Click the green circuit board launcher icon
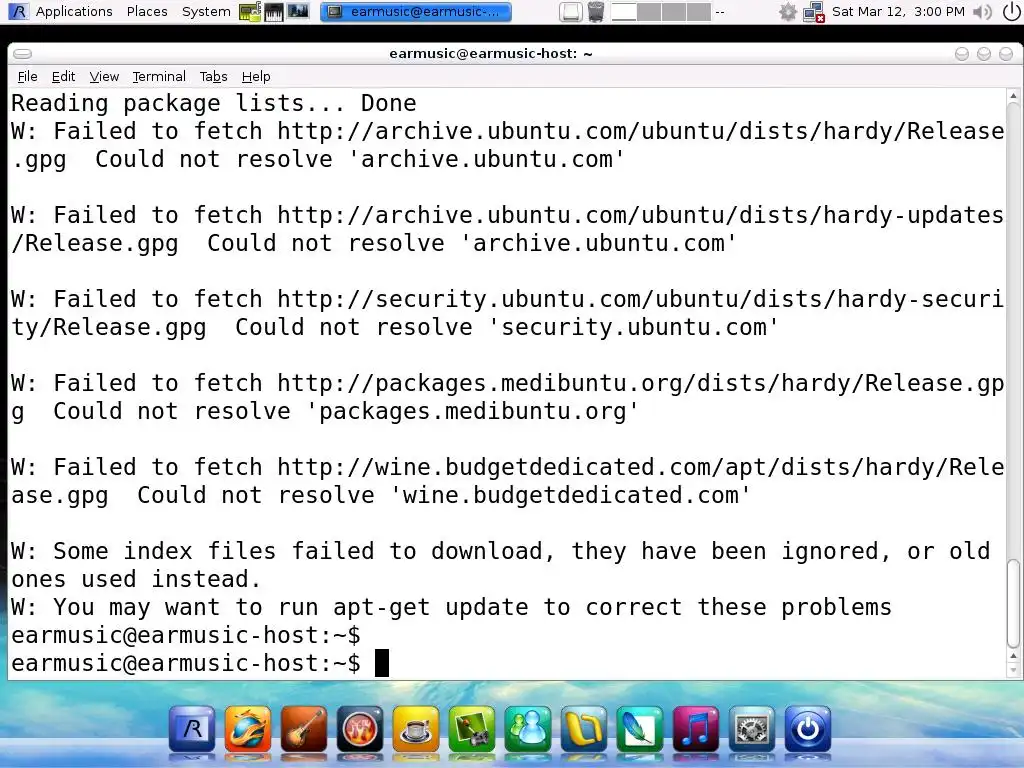1024x768 pixels. (249, 11)
